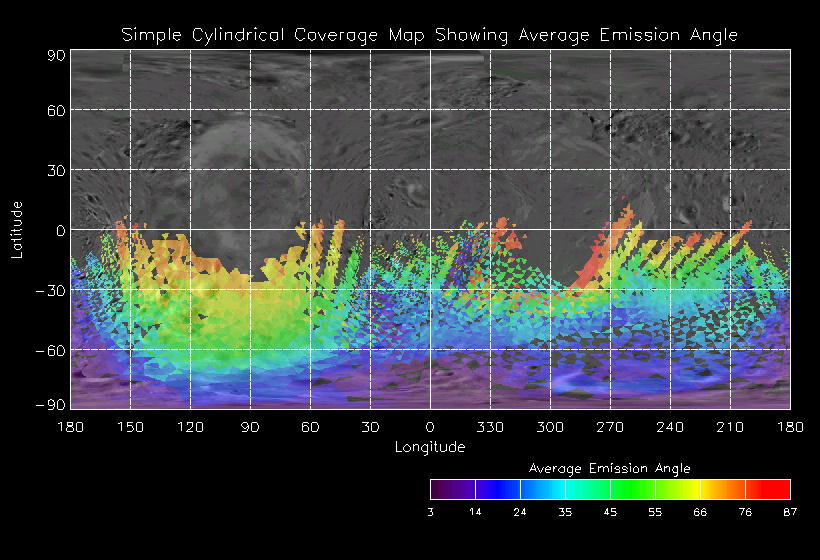
Task: Click the 14 value under the color bar
Action: coord(475,512)
